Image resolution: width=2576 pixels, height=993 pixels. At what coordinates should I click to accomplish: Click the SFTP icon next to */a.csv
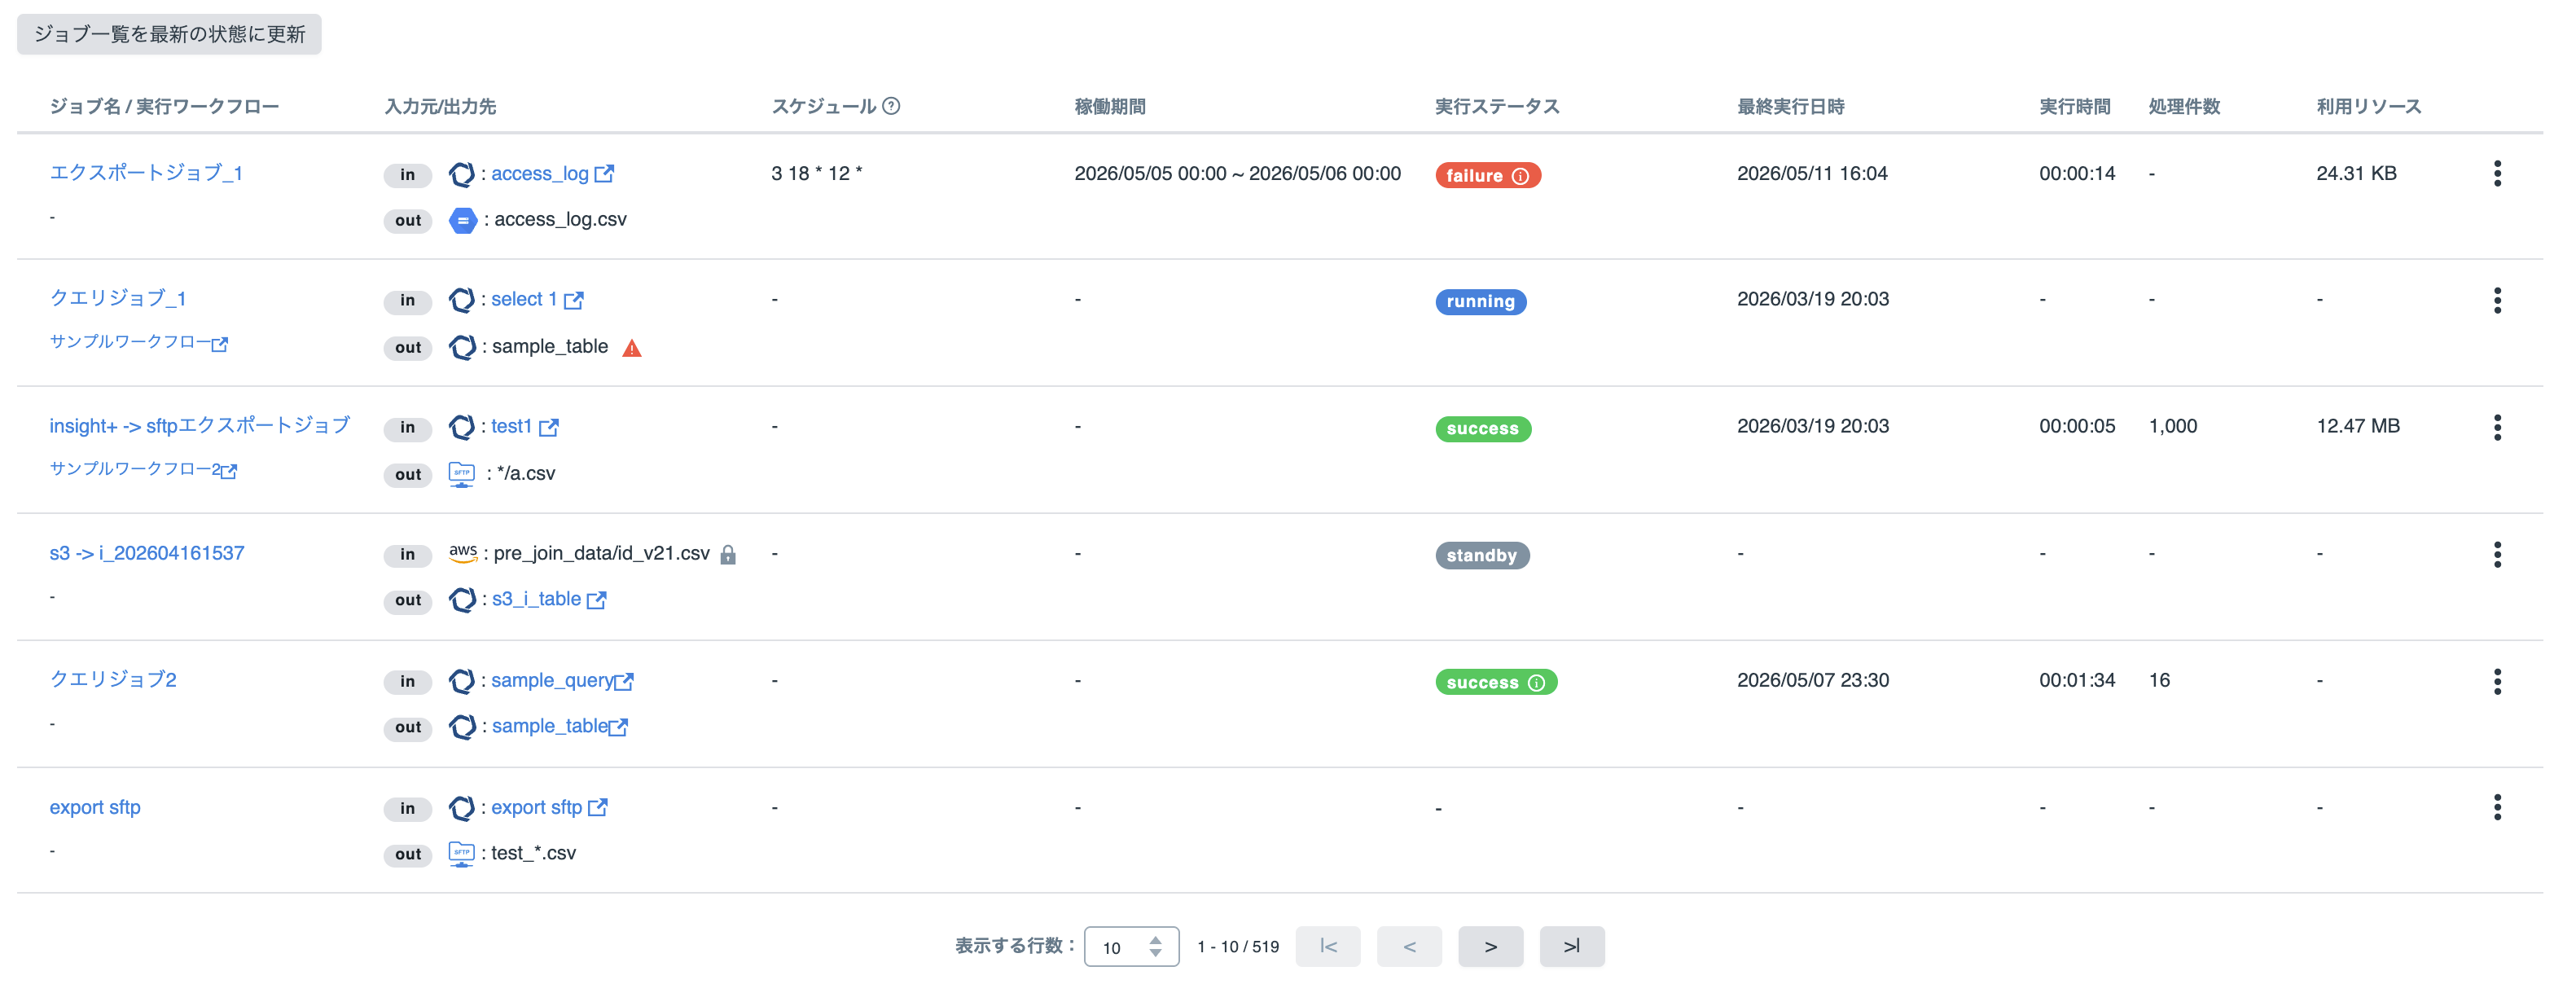461,474
